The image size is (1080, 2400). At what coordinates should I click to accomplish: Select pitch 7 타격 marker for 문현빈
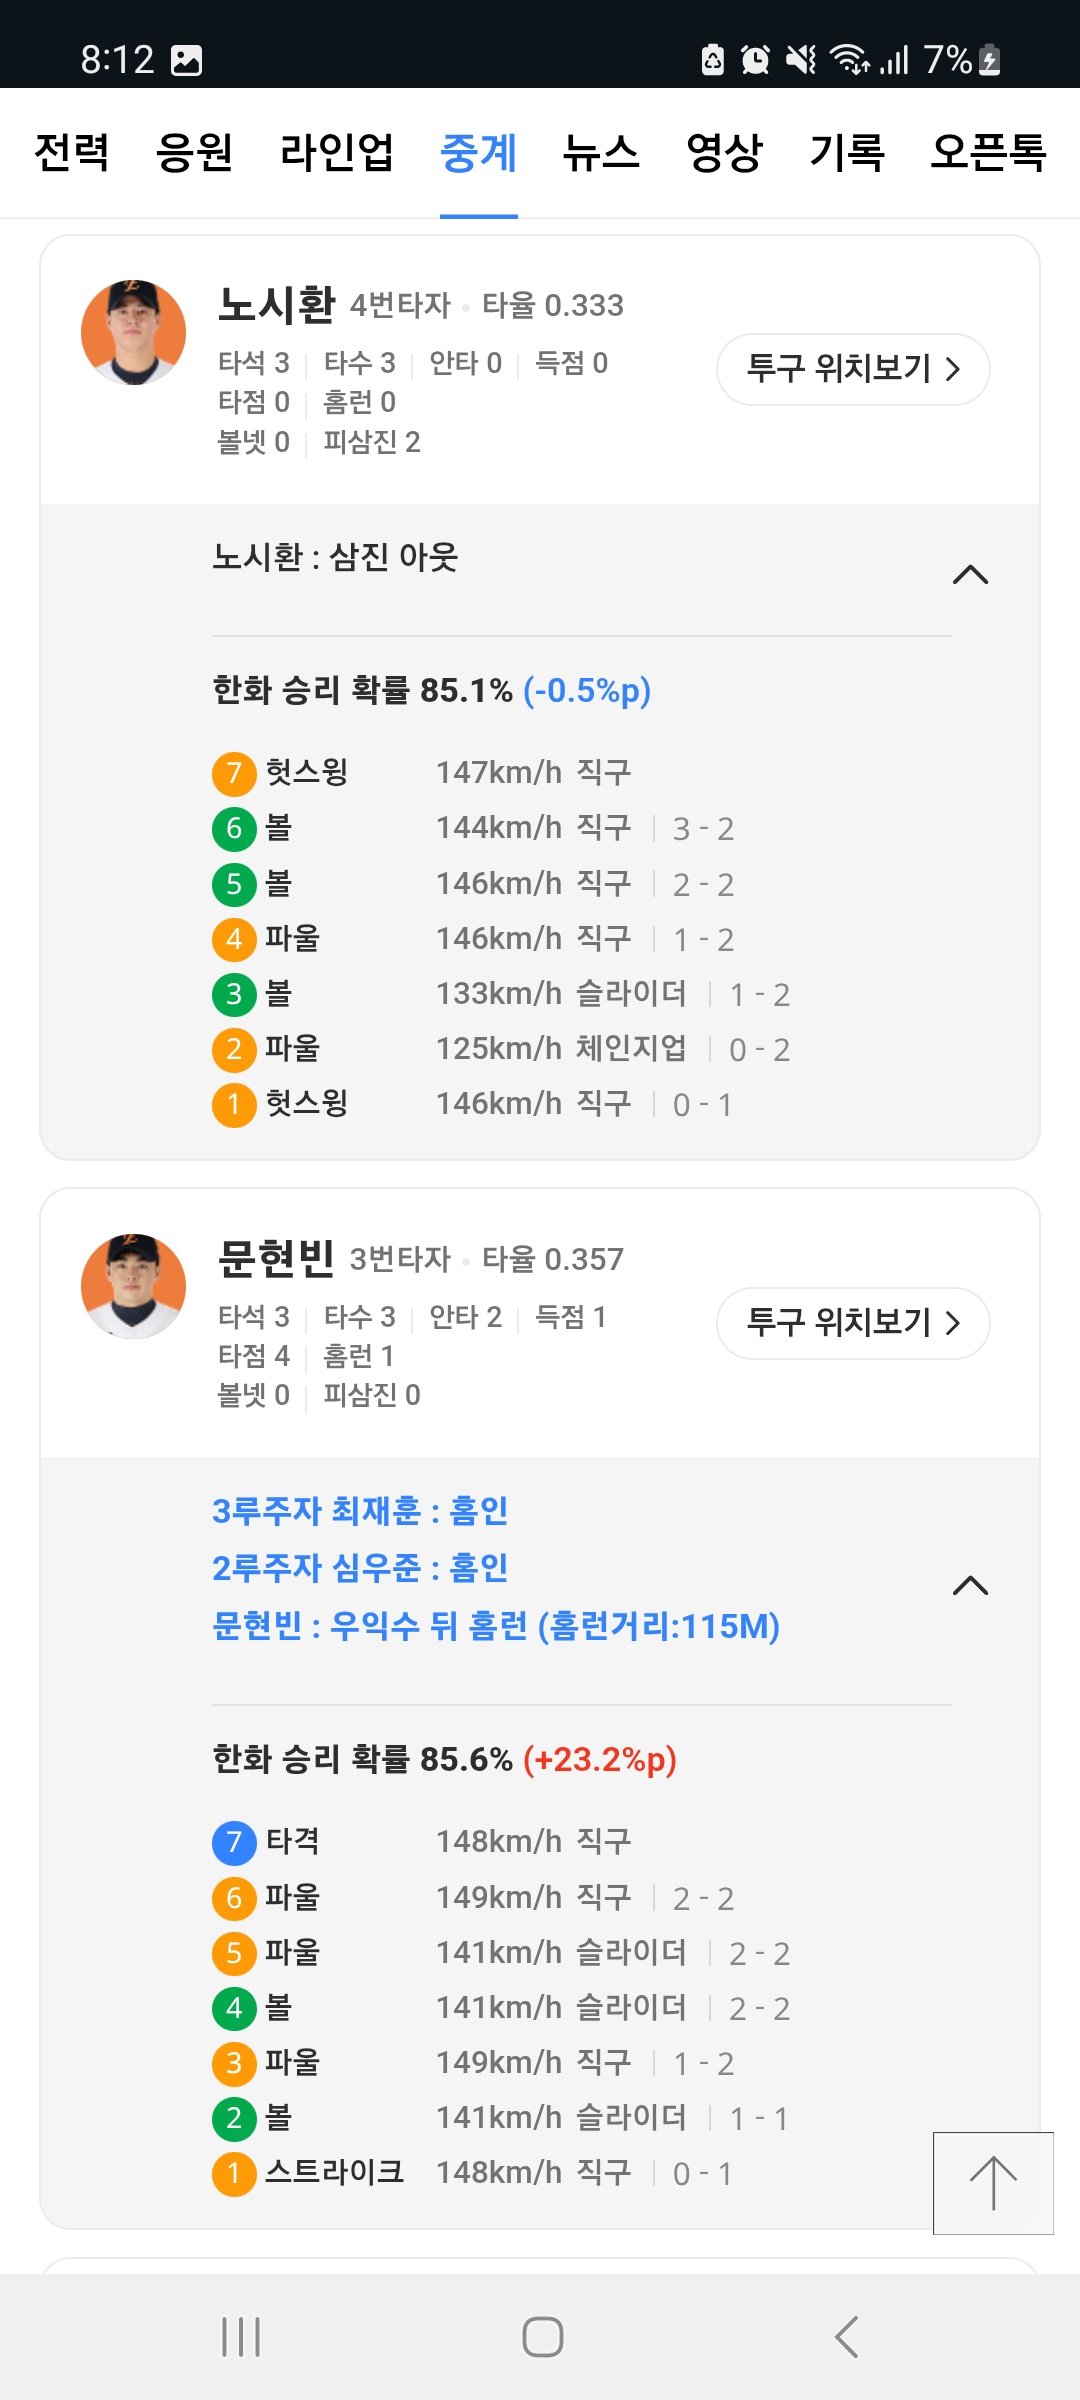click(234, 1842)
